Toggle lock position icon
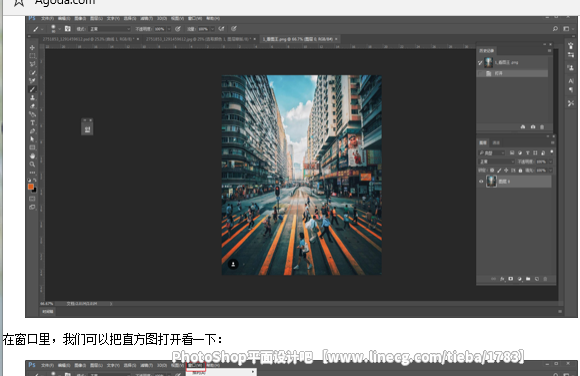580x376 pixels. [x=506, y=170]
